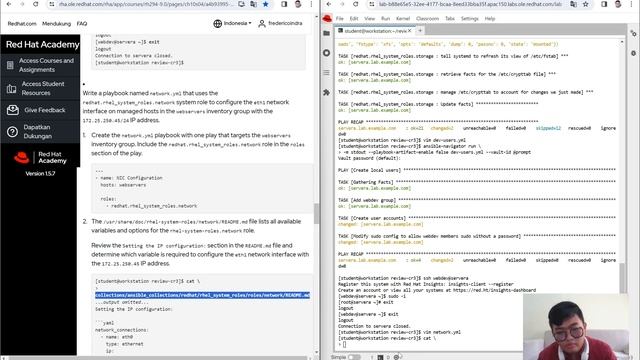This screenshot has width=640, height=360.
Task: Click the Student Resources building icon
Action: pos(11,88)
